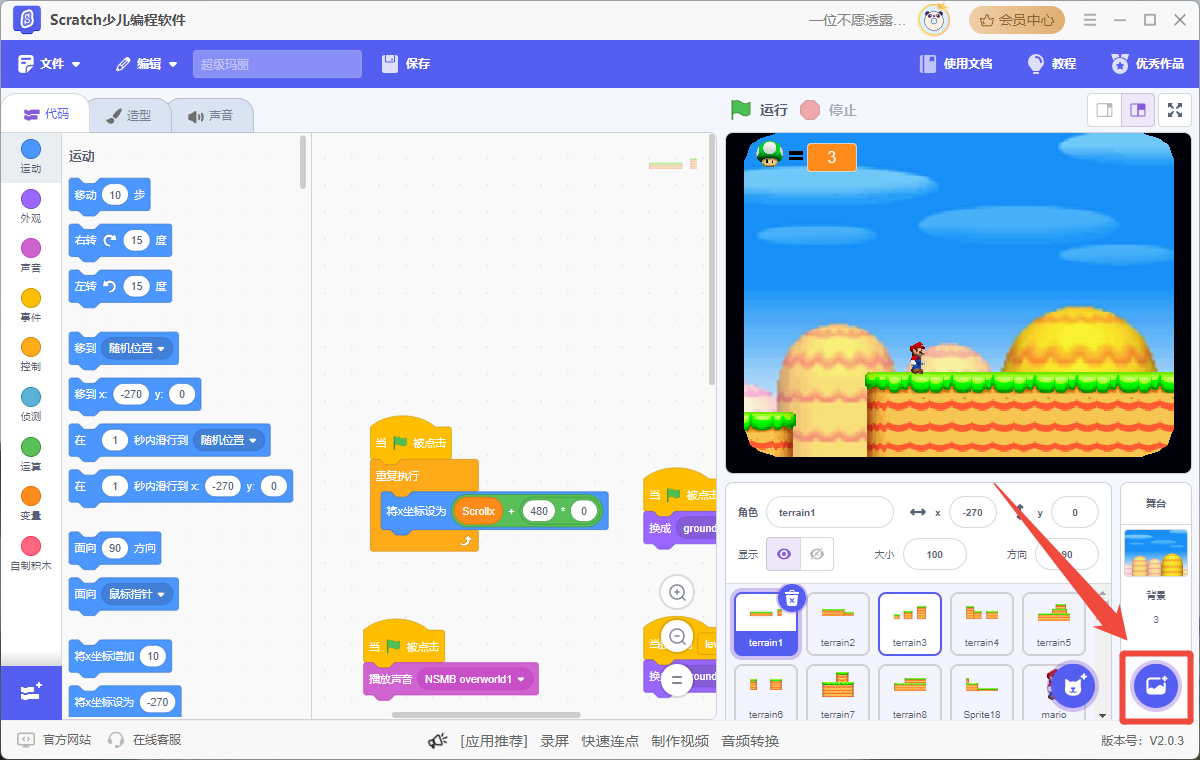
Task: Select the terrain5 sprite thumbnail
Action: pos(1053,624)
